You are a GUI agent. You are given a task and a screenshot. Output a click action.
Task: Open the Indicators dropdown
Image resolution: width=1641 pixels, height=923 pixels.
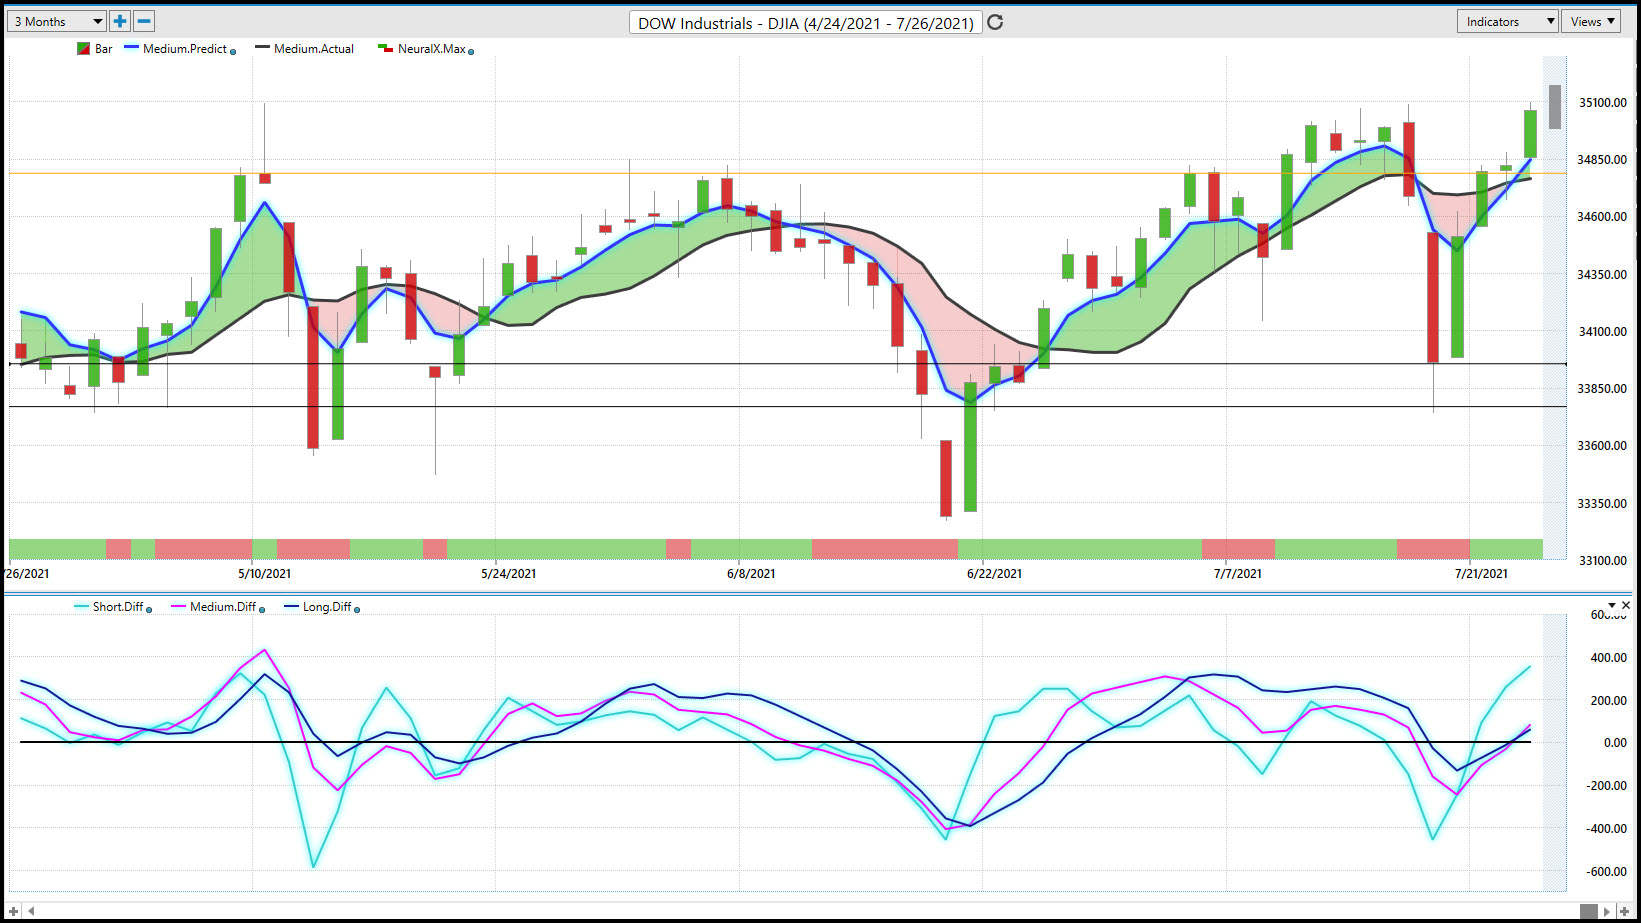coord(1508,21)
